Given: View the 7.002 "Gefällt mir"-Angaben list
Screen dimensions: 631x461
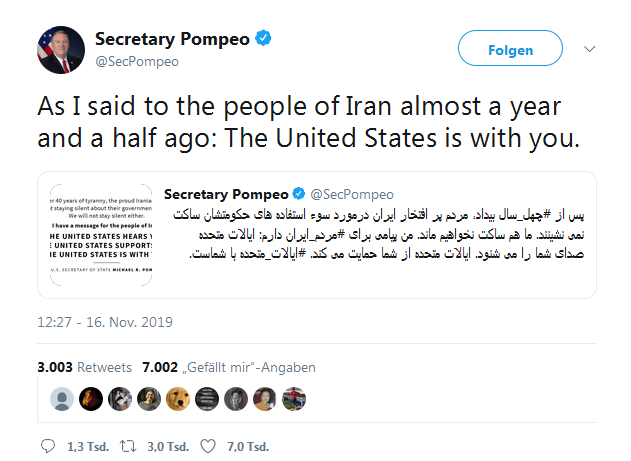Looking at the screenshot, I should pyautogui.click(x=229, y=368).
